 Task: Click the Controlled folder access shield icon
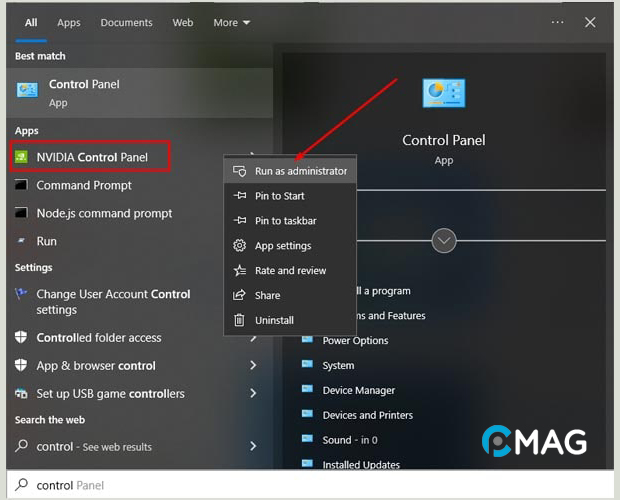pos(21,337)
